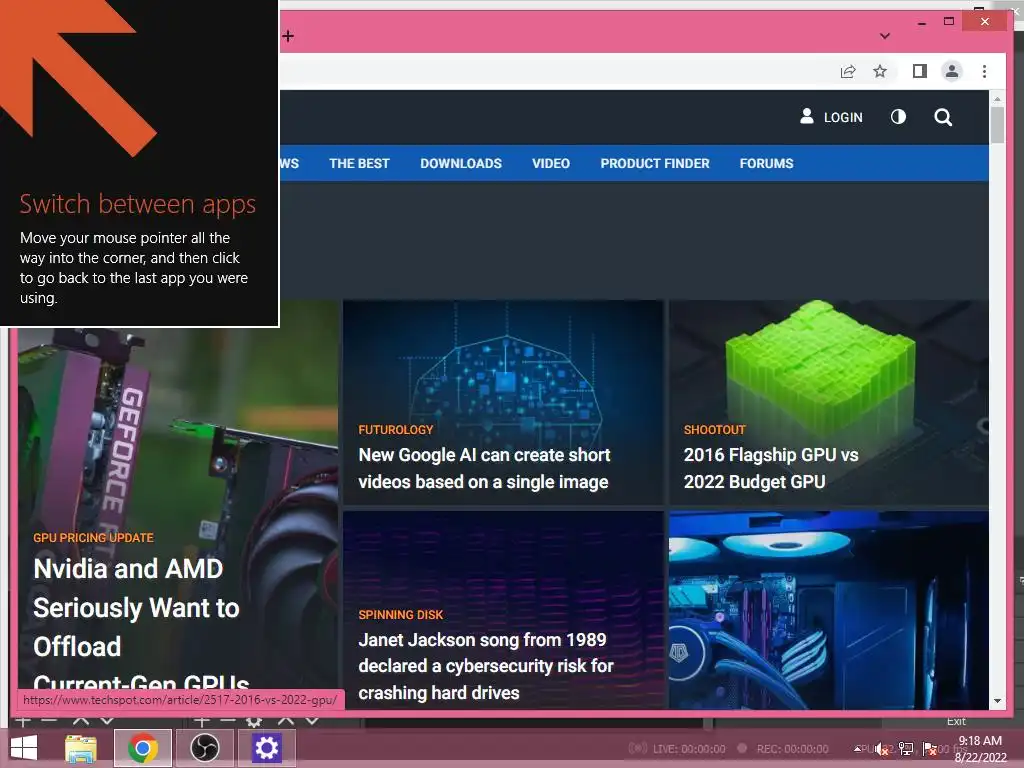Screen dimensions: 1024x768
Task: Show hidden system tray icons arrow
Action: pos(857,748)
